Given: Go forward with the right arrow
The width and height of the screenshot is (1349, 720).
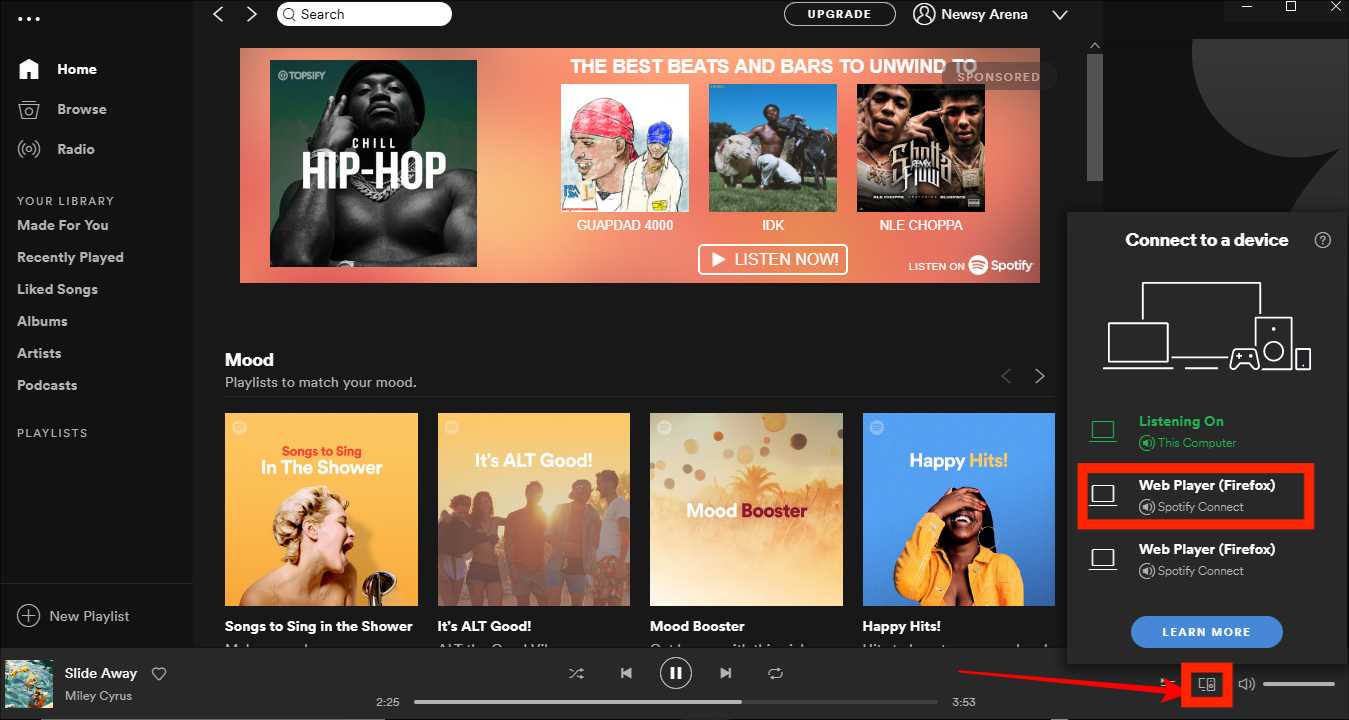Looking at the screenshot, I should tap(252, 14).
